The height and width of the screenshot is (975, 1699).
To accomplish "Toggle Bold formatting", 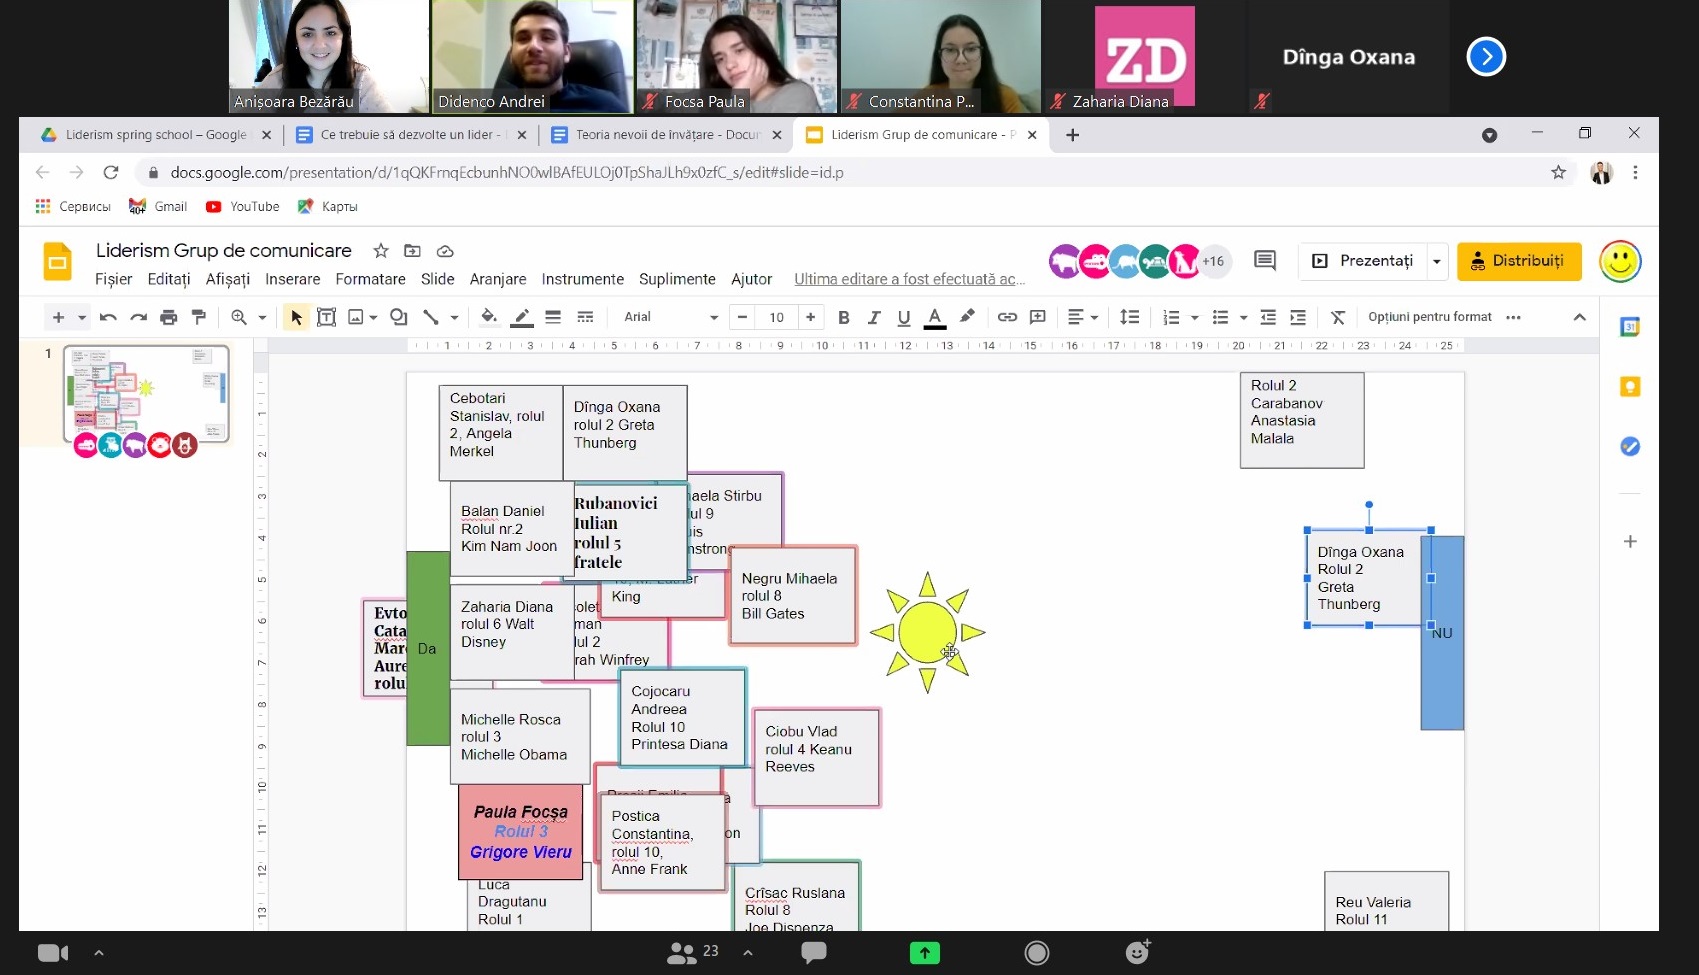I will pyautogui.click(x=844, y=317).
